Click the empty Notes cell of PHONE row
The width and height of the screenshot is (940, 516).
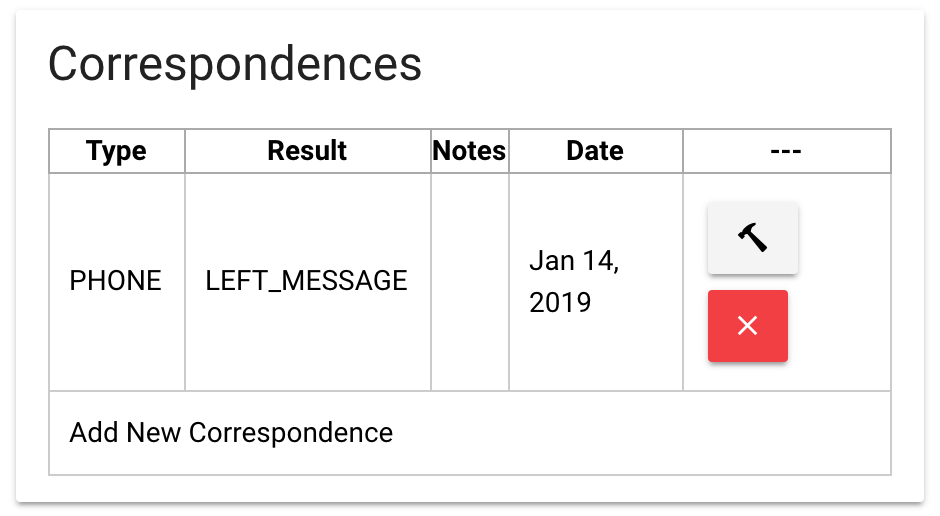coord(470,281)
